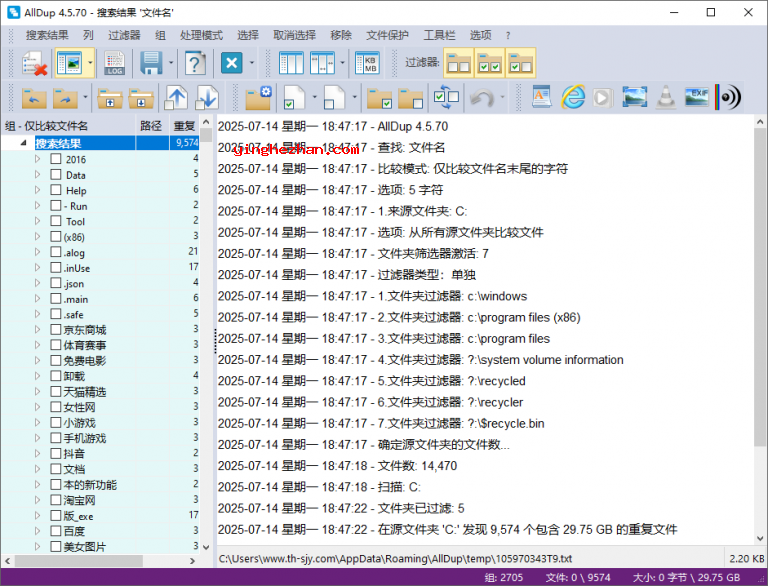Image resolution: width=768 pixels, height=586 pixels.
Task: Click the select files checked-page icon
Action: coord(294,97)
